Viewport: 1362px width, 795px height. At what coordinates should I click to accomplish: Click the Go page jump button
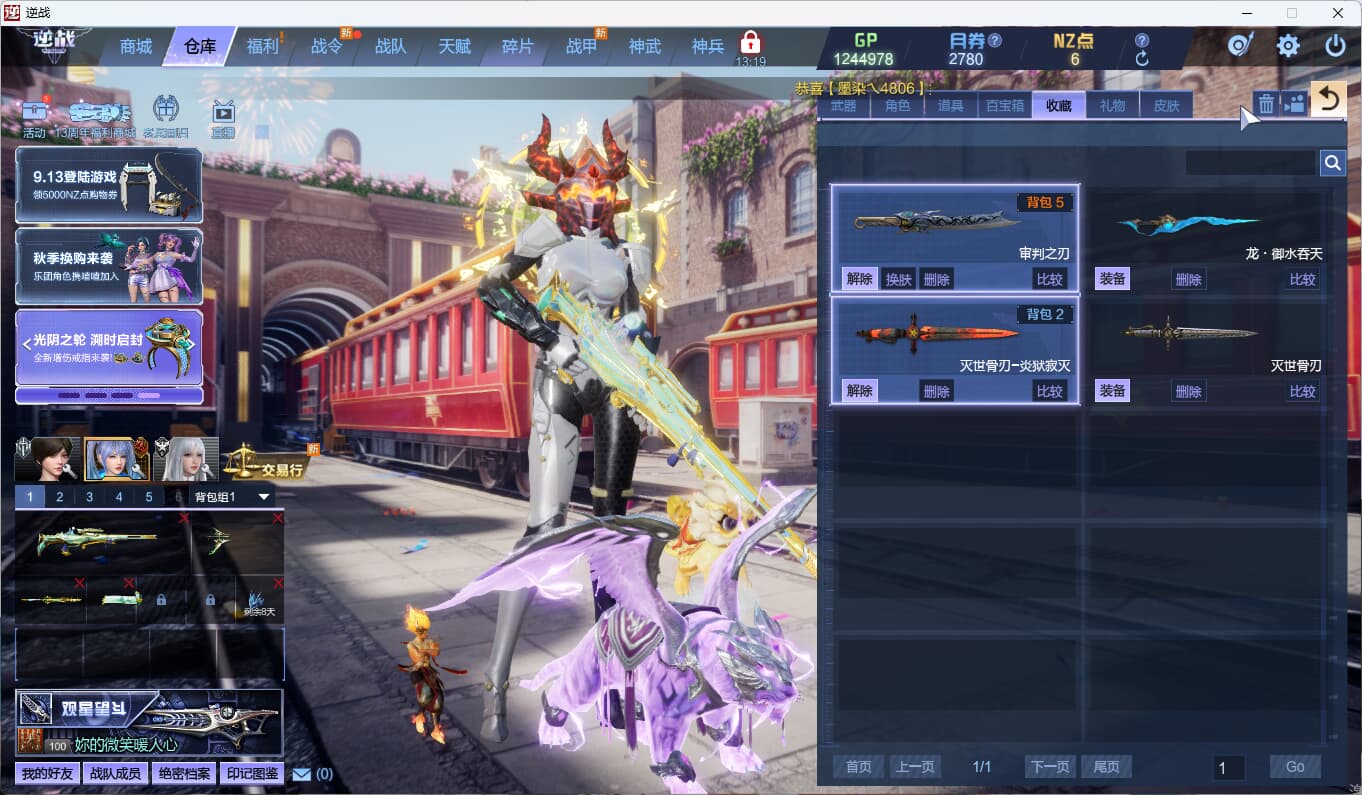click(1295, 767)
